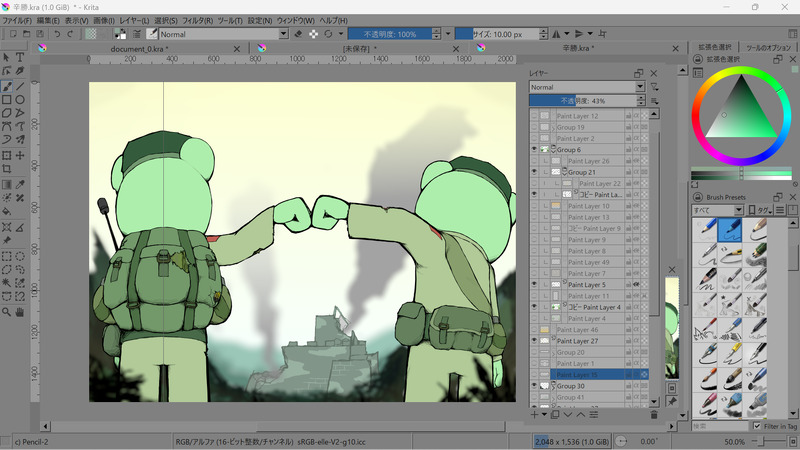Select the Freehand Brush tool
The image size is (800, 450).
pos(7,86)
